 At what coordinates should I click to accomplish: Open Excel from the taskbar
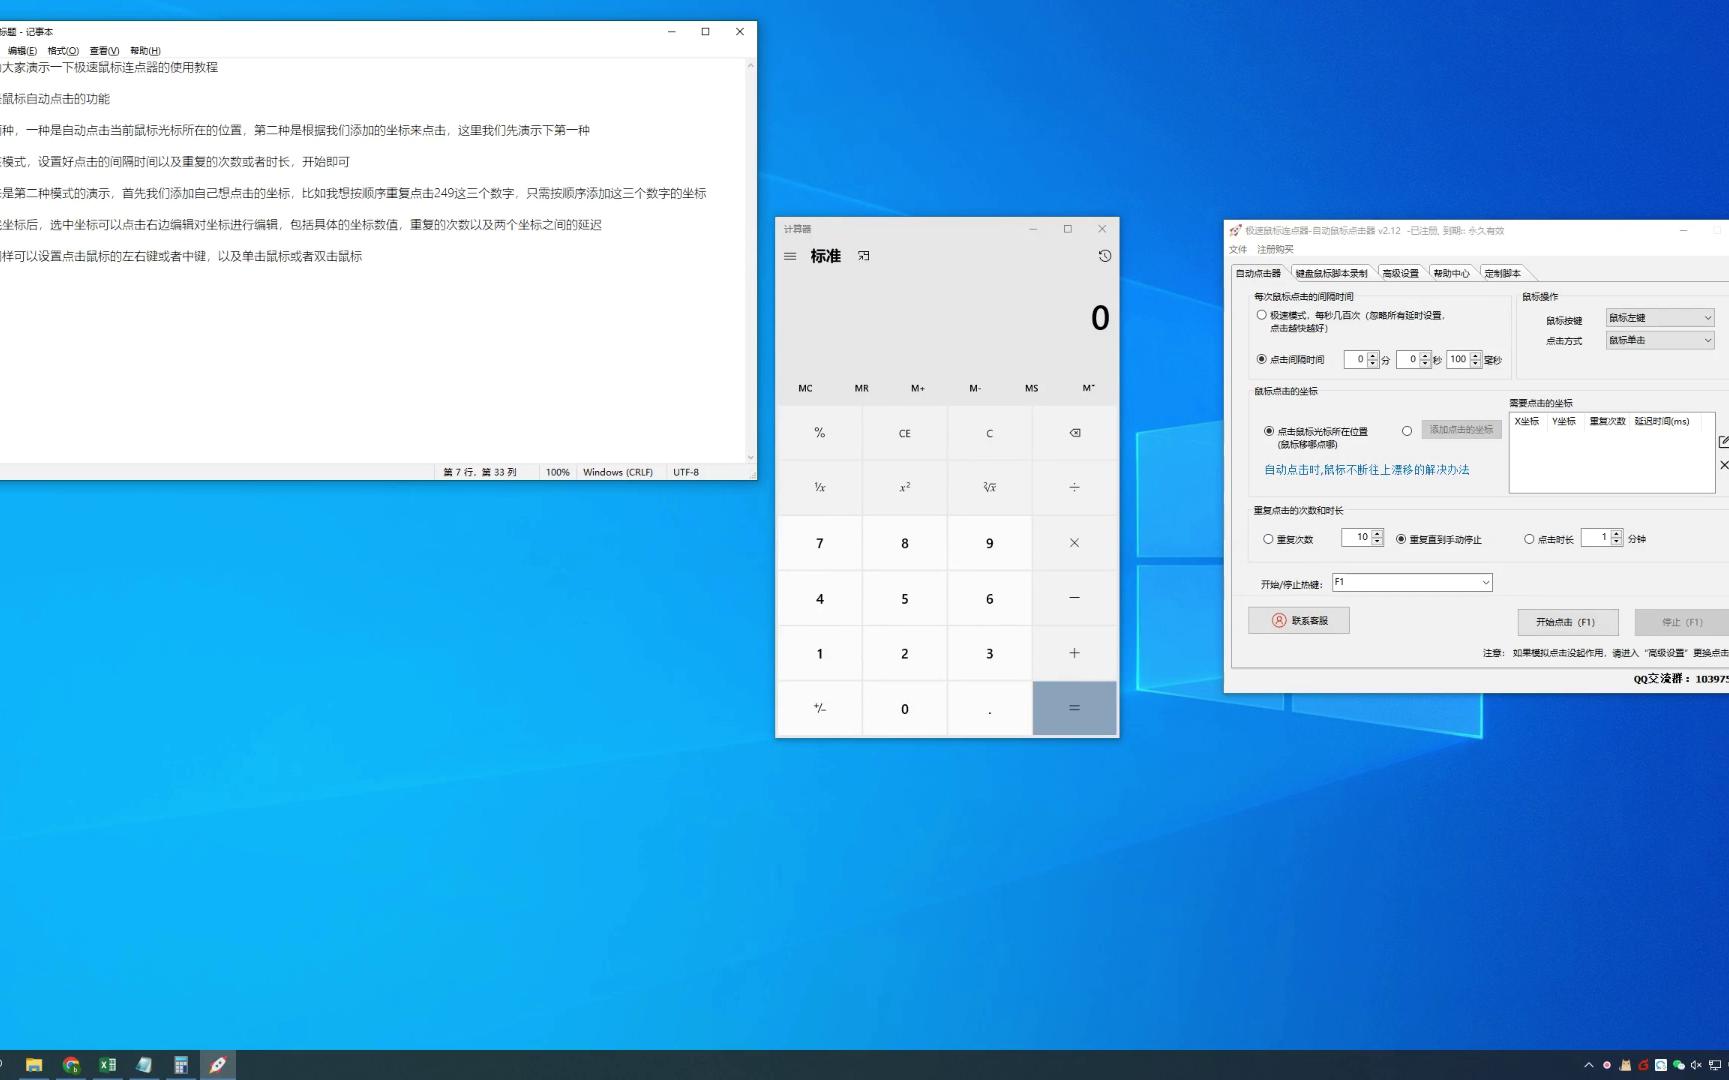tap(108, 1065)
